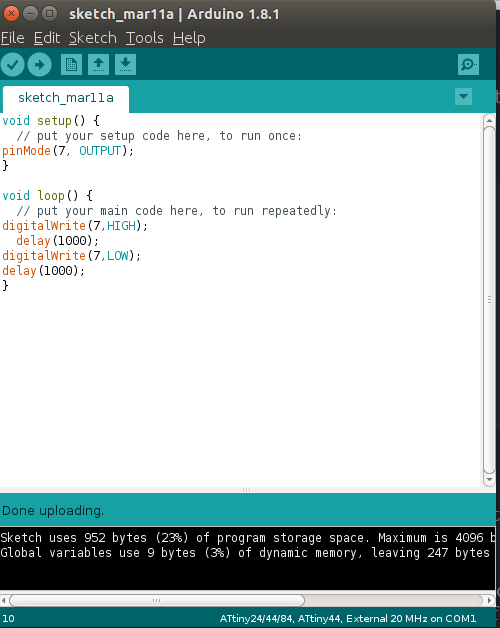
Task: Click the 'Sketch uses 952 bytes' console line
Action: point(248,538)
